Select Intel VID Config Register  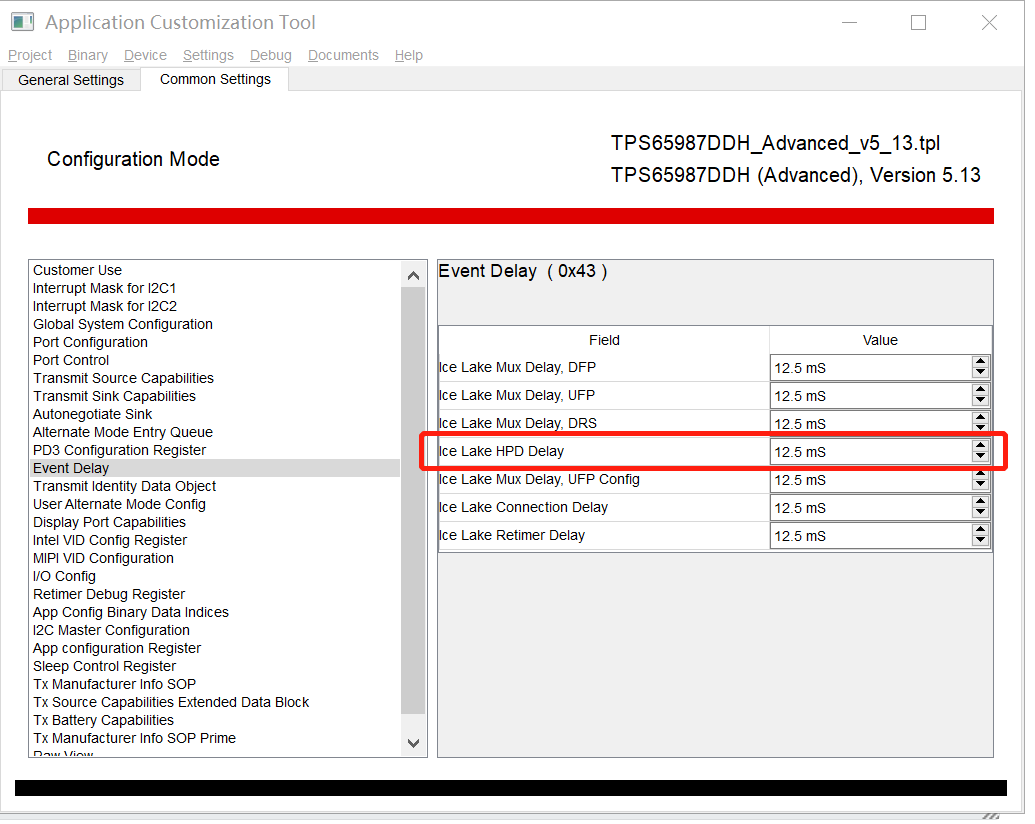tap(110, 540)
